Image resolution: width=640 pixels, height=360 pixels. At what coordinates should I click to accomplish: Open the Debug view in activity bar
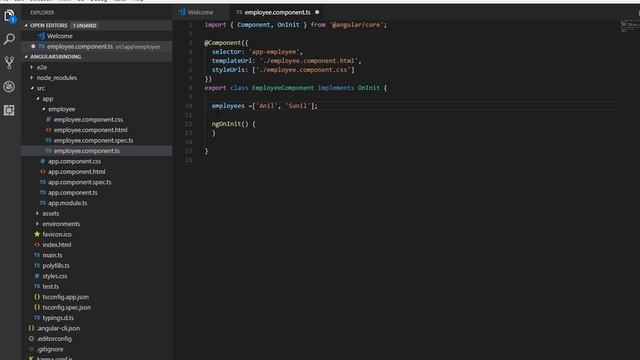click(x=9, y=87)
